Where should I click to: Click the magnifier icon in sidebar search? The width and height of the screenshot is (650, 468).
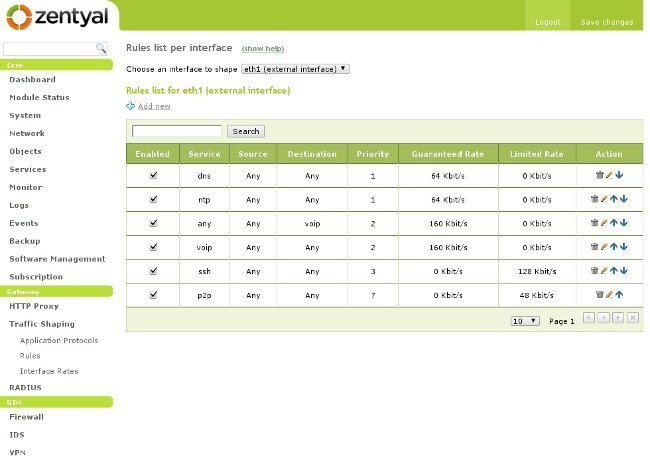101,48
